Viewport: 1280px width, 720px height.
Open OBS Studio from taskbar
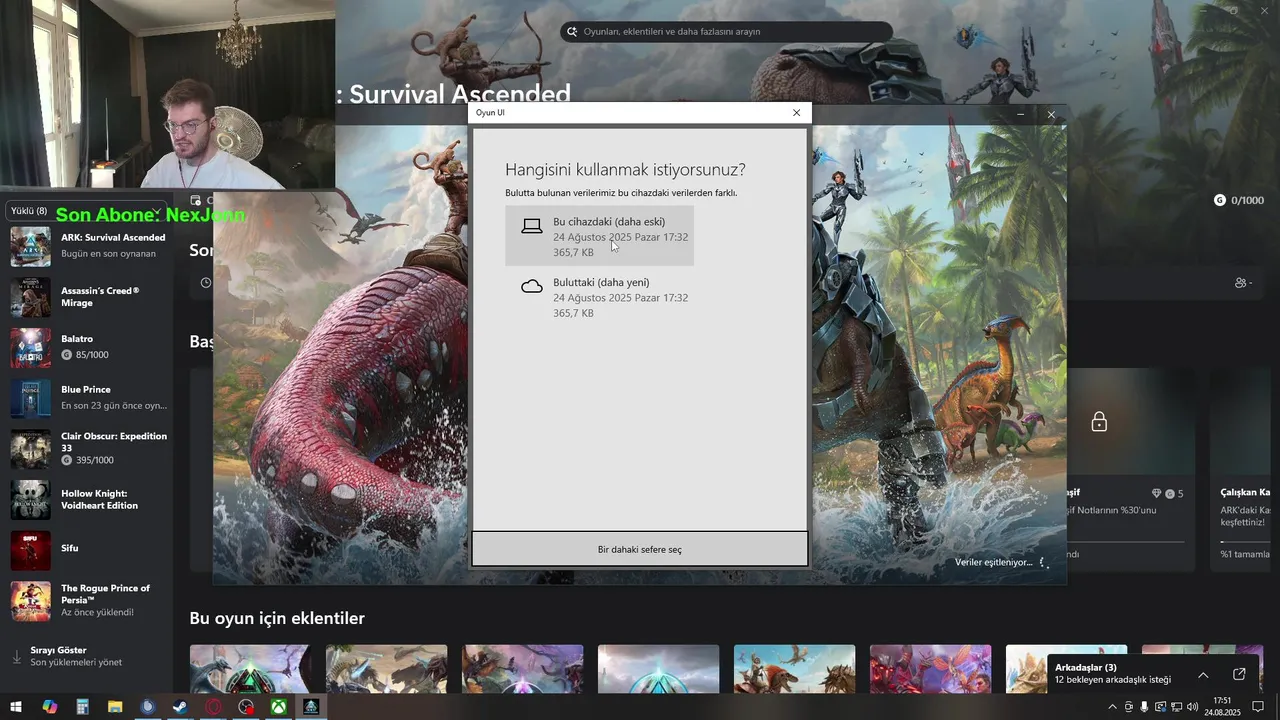pyautogui.click(x=246, y=707)
